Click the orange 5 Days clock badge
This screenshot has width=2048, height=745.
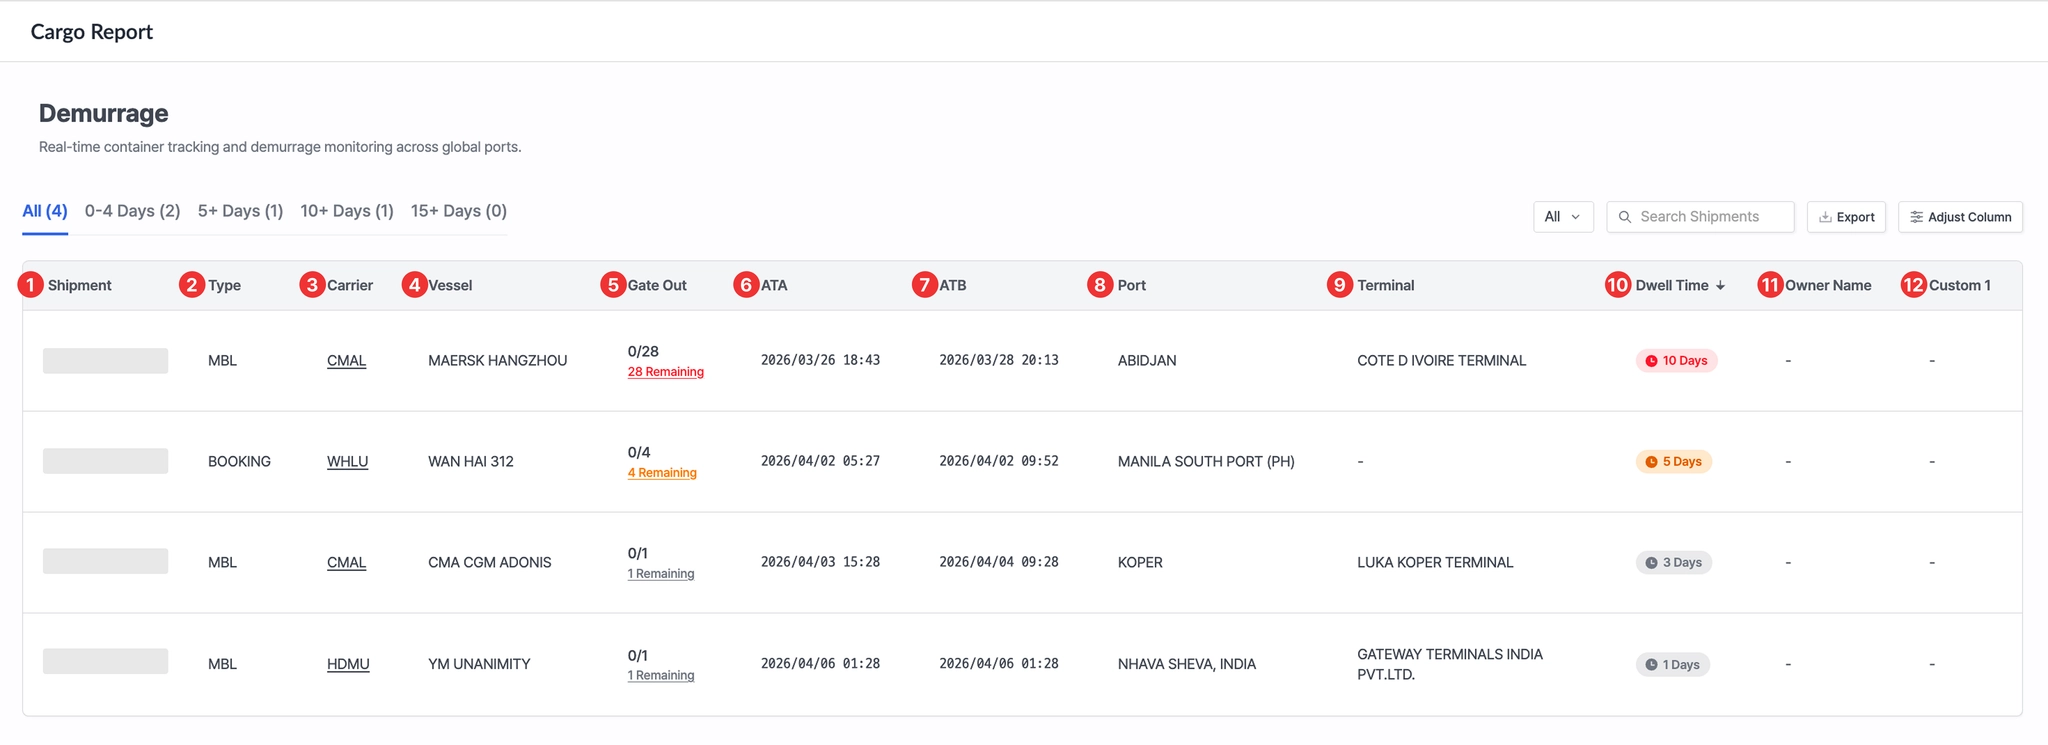click(x=1673, y=462)
